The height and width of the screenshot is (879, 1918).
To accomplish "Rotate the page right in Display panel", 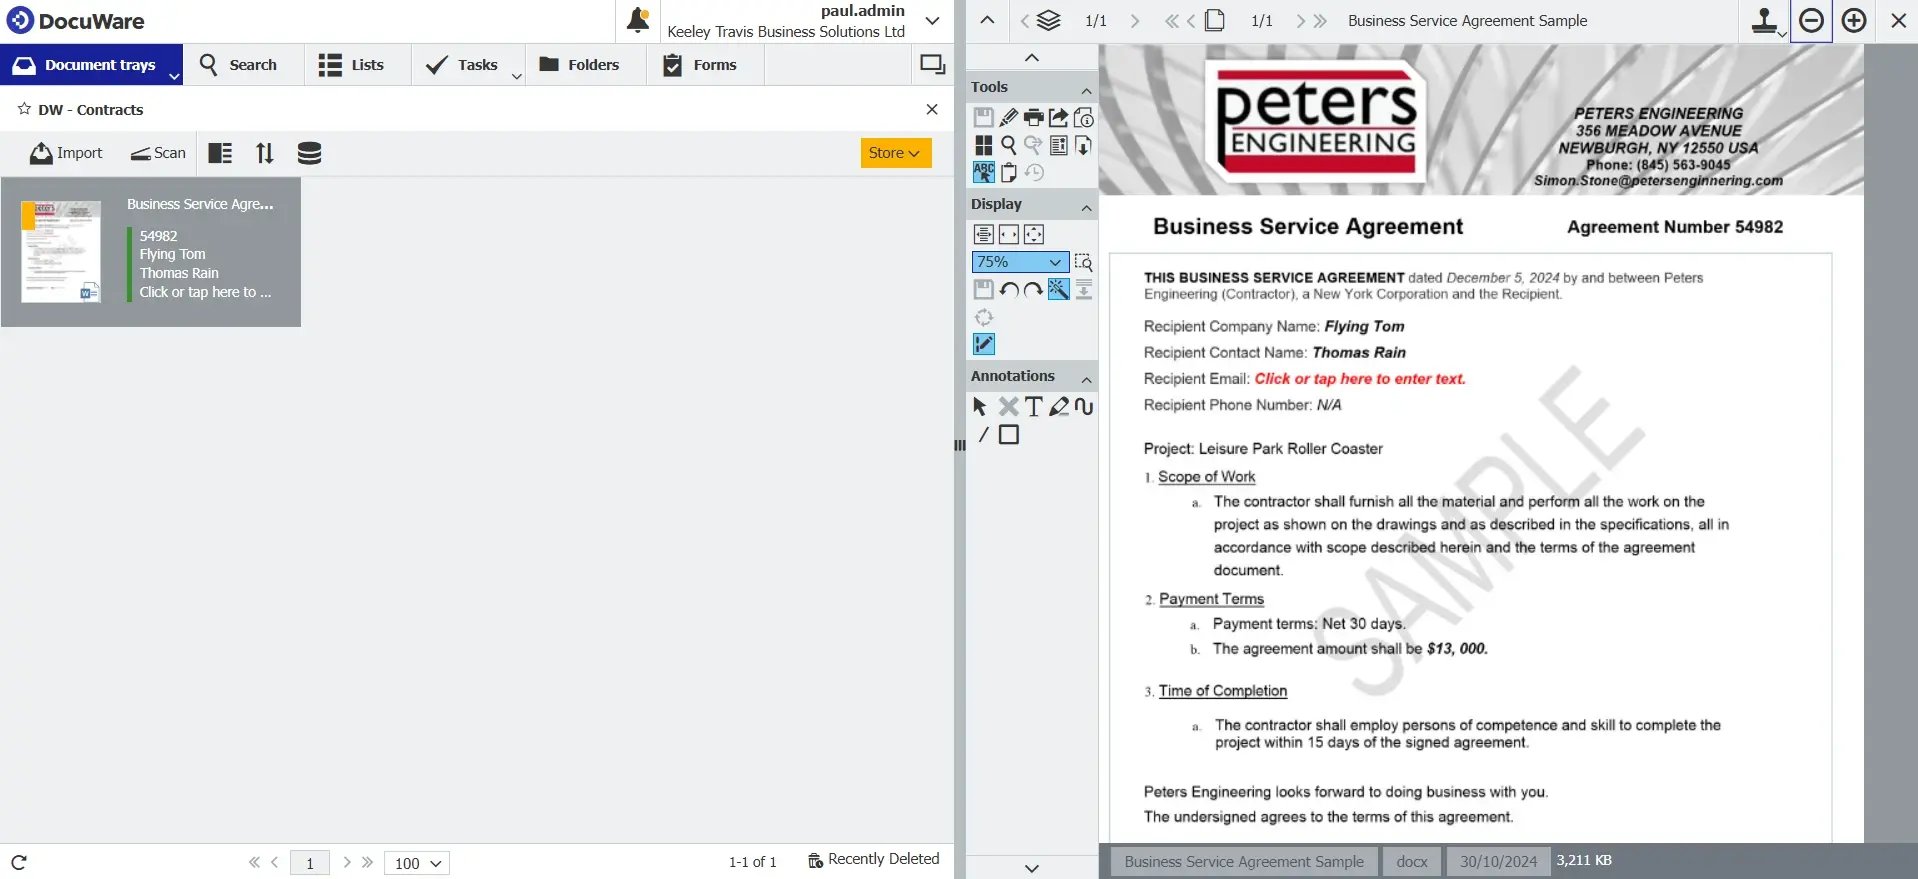I will click(1034, 290).
